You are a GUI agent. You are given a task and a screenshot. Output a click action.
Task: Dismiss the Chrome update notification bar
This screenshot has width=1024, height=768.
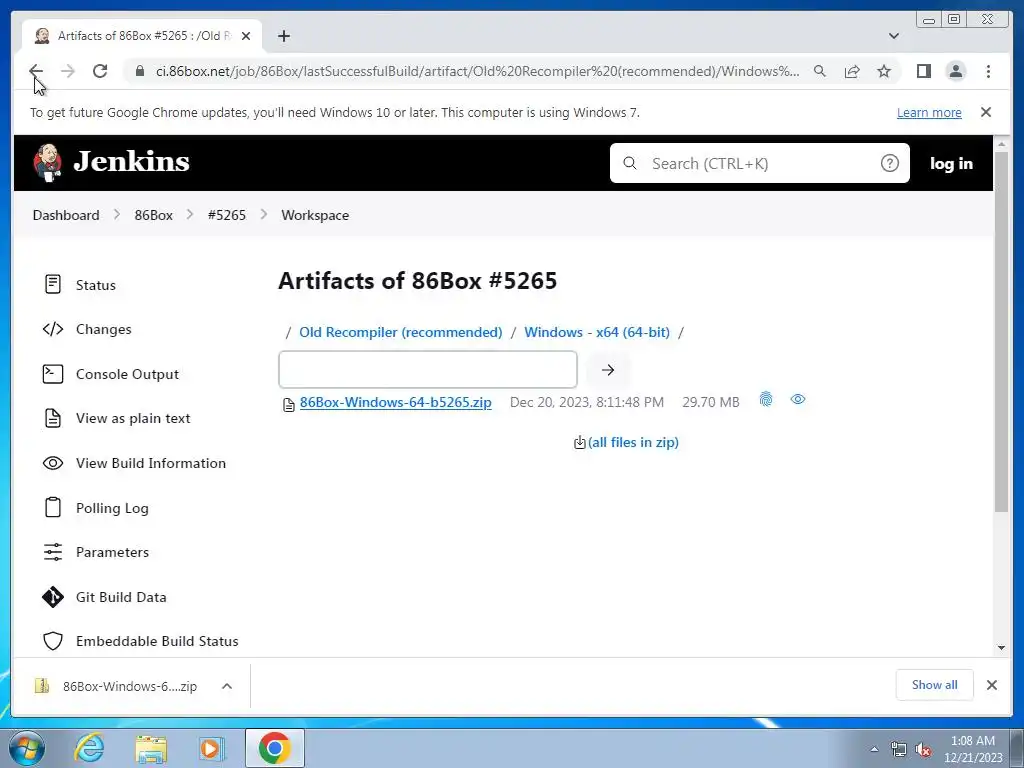click(986, 112)
